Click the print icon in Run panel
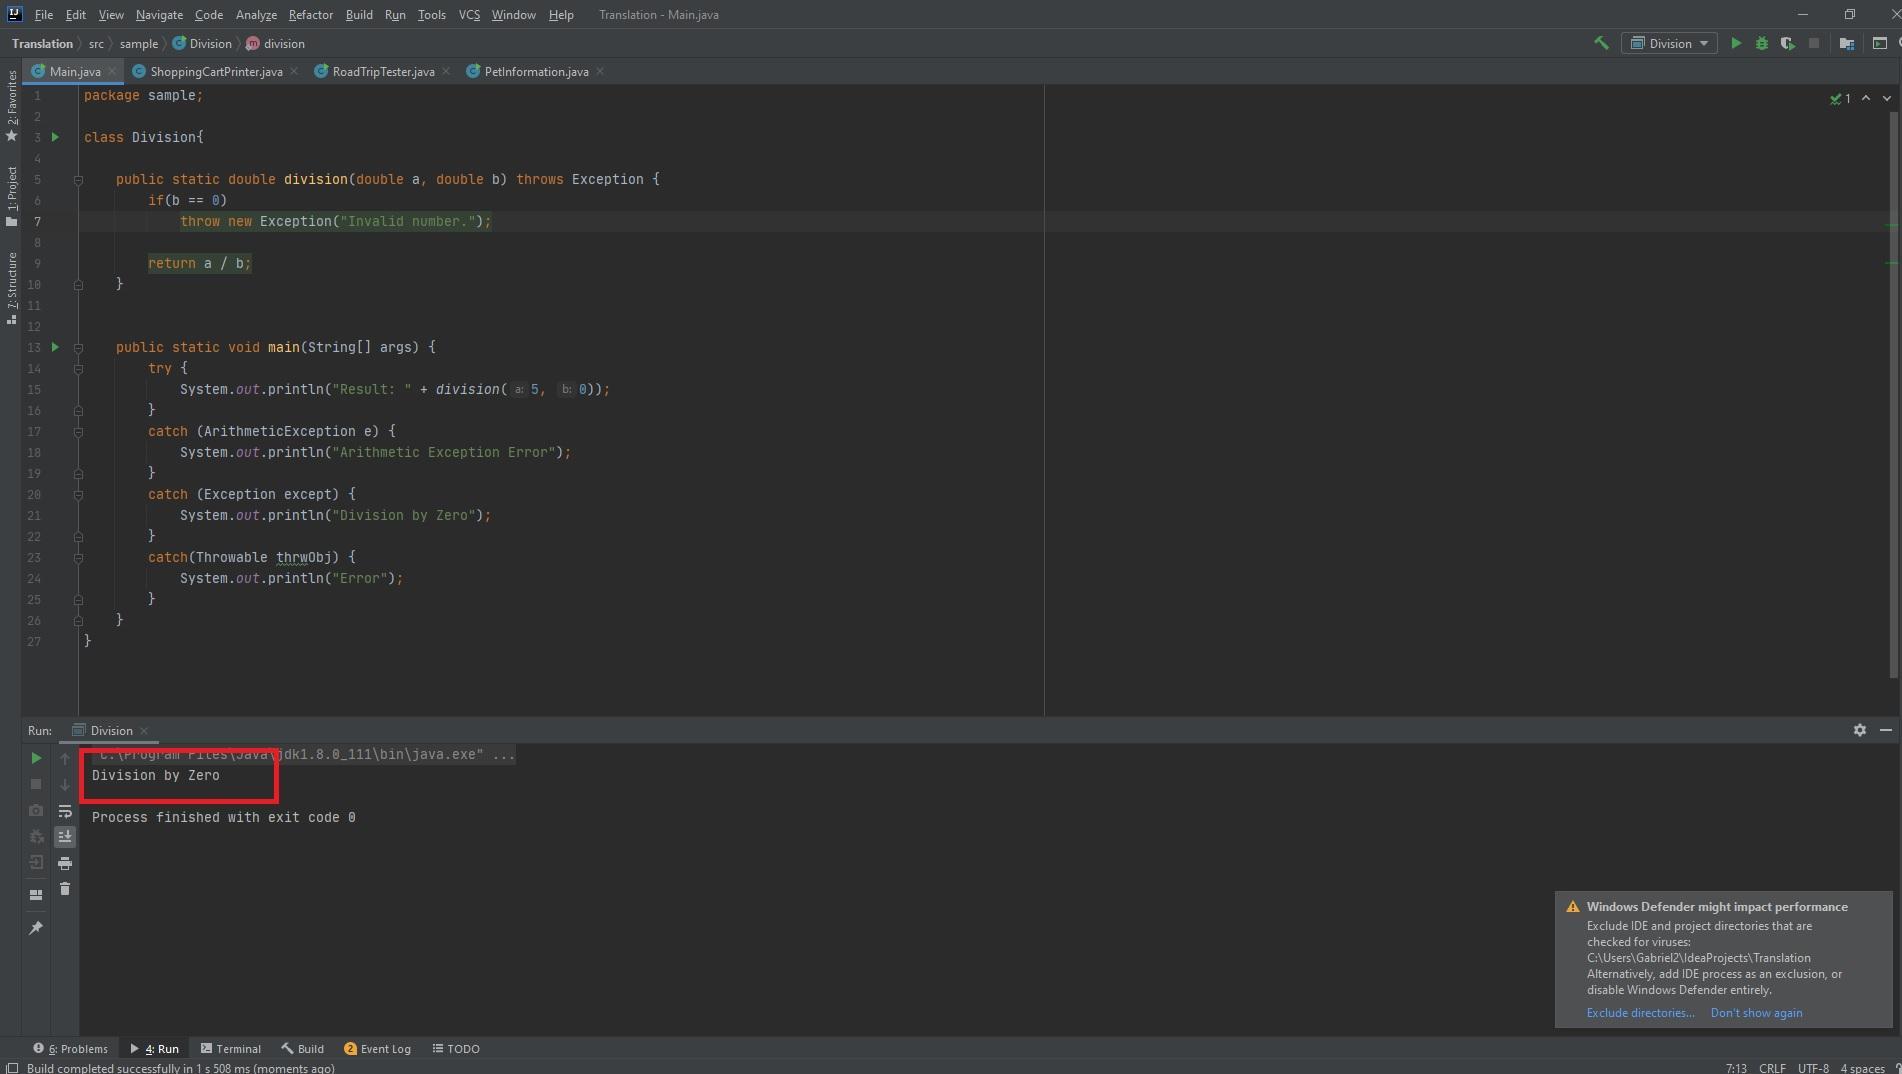Viewport: 1902px width, 1074px height. [x=65, y=863]
